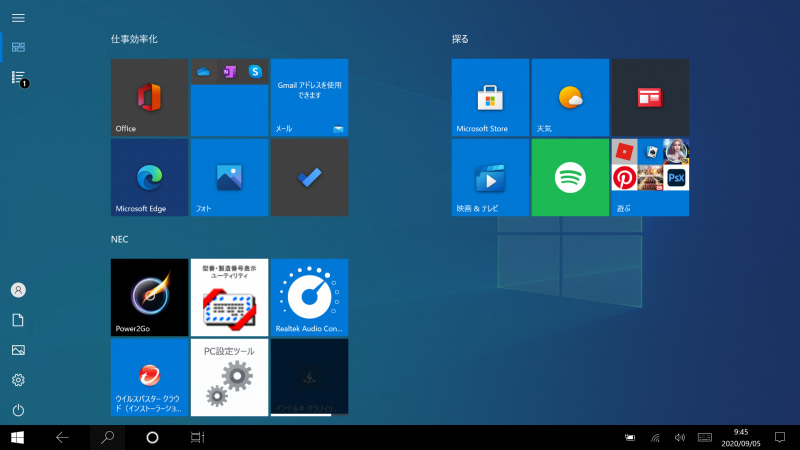Screen dimensions: 800x450
Task: Open Movies & TV (映画 & テレビ) tile
Action: point(490,178)
